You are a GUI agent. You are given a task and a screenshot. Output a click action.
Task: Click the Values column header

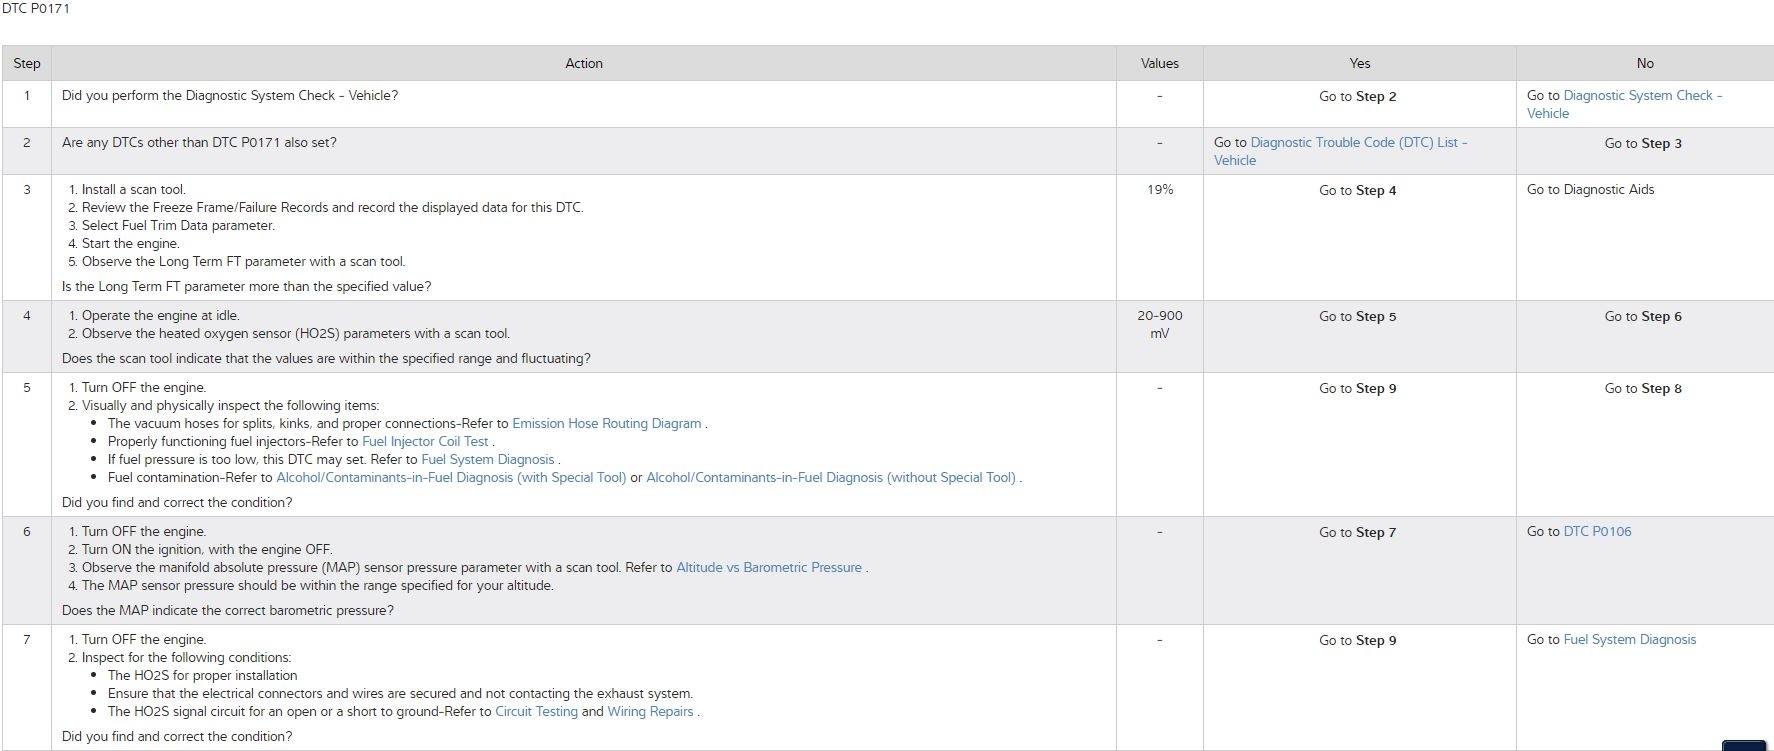point(1159,64)
